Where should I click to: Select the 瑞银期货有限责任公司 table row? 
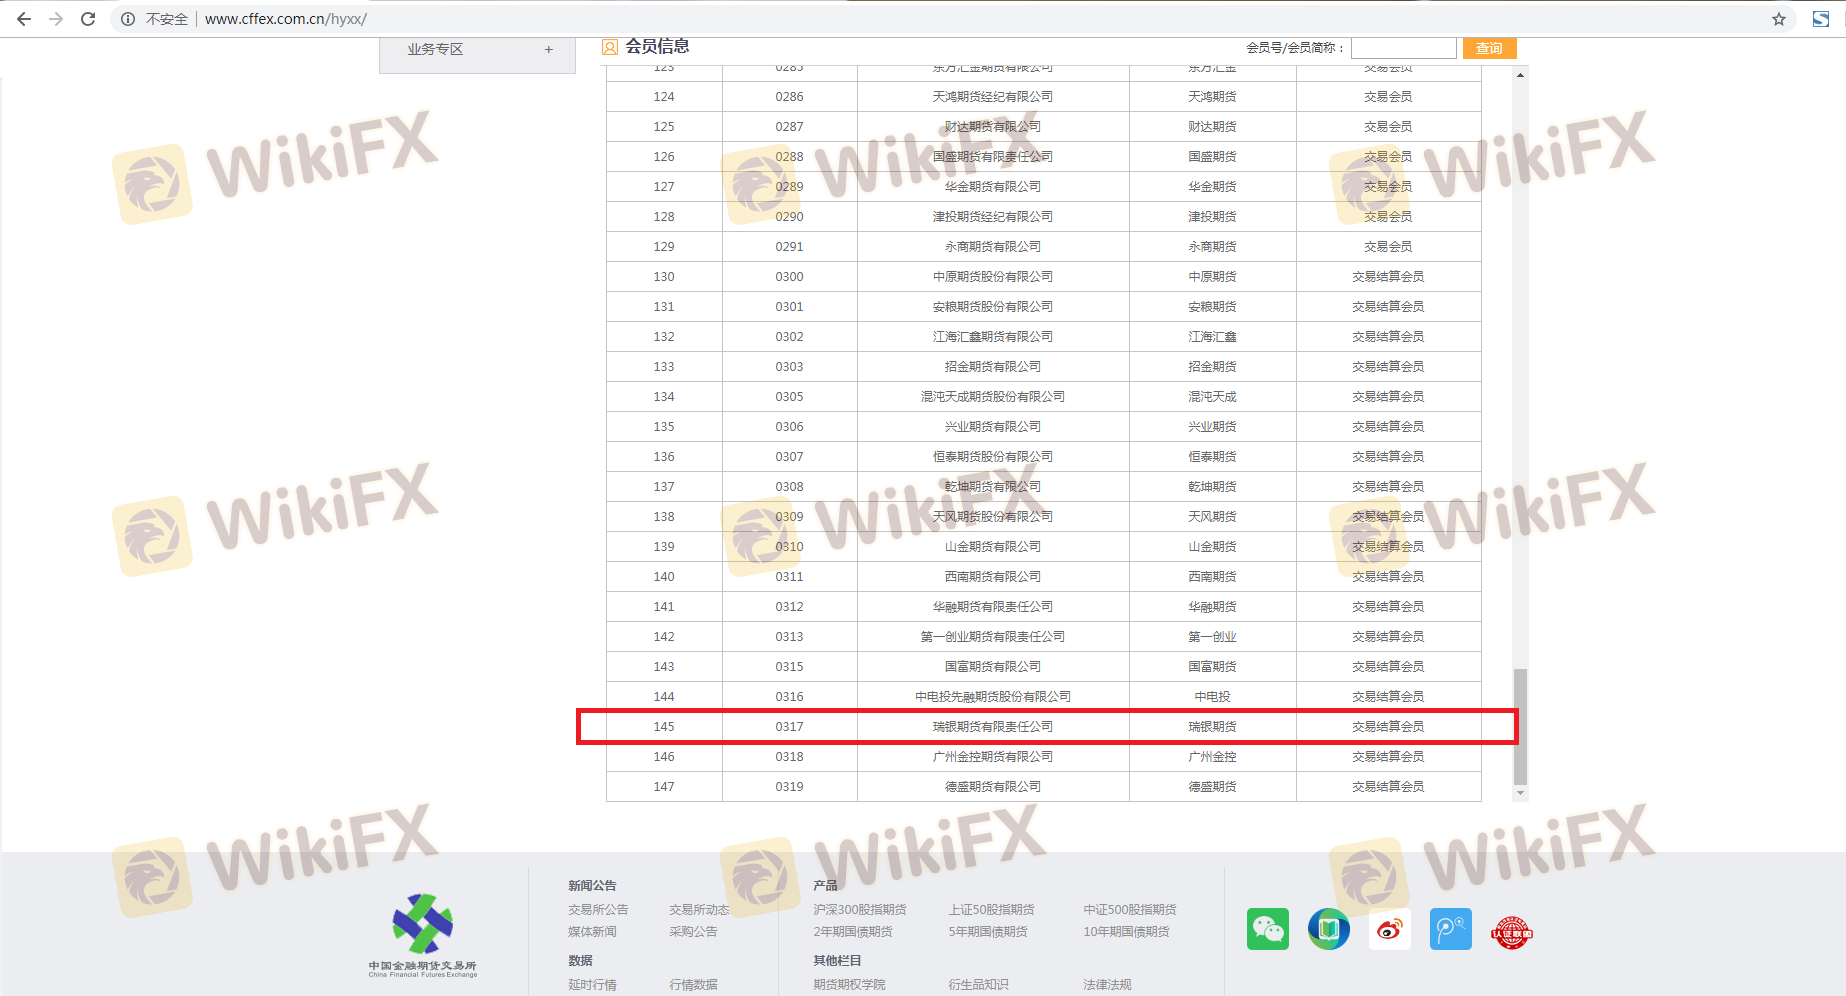pos(992,727)
